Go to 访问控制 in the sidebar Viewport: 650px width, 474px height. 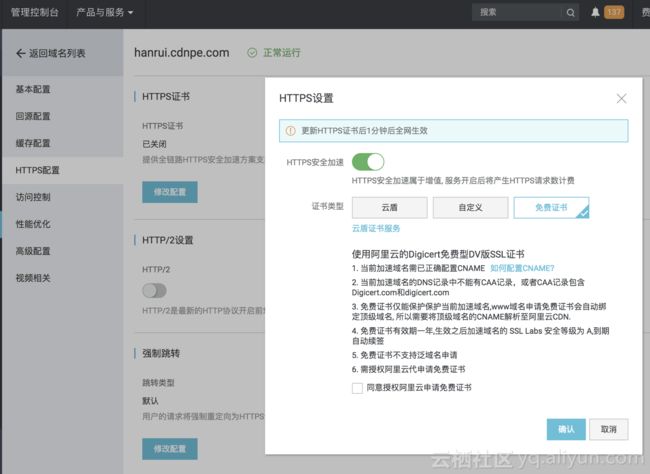(33, 197)
